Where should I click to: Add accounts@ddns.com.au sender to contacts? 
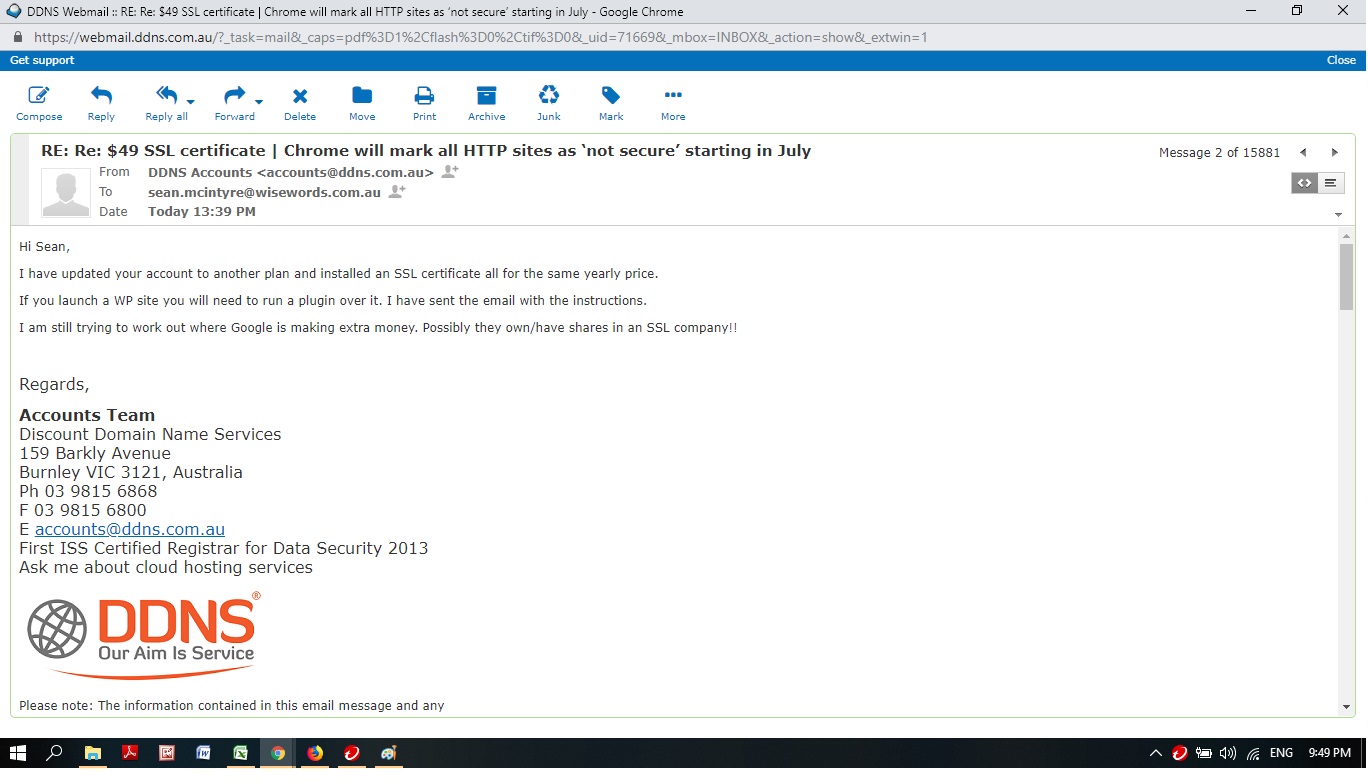click(x=450, y=172)
